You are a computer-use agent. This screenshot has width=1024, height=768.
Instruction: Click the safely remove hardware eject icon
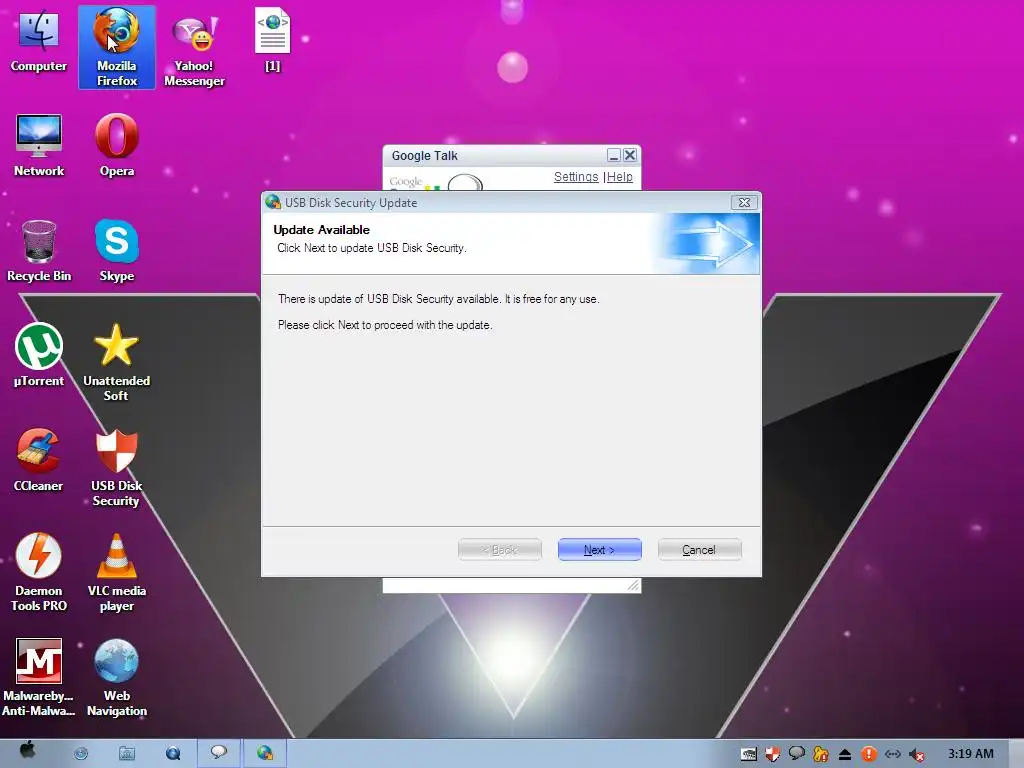[x=844, y=754]
